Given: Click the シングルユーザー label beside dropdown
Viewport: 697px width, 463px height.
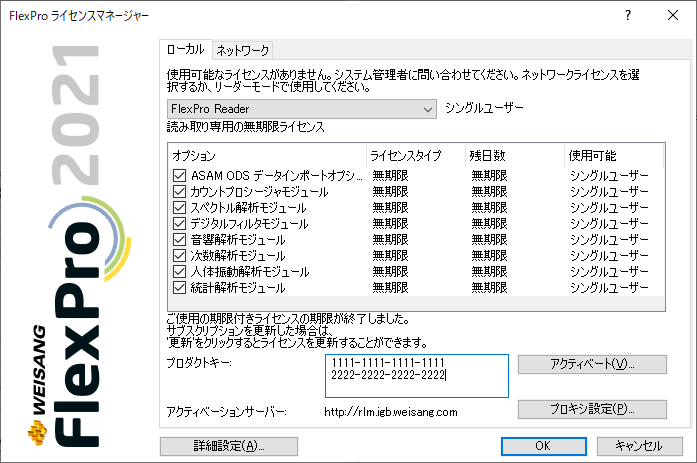Looking at the screenshot, I should (x=485, y=108).
